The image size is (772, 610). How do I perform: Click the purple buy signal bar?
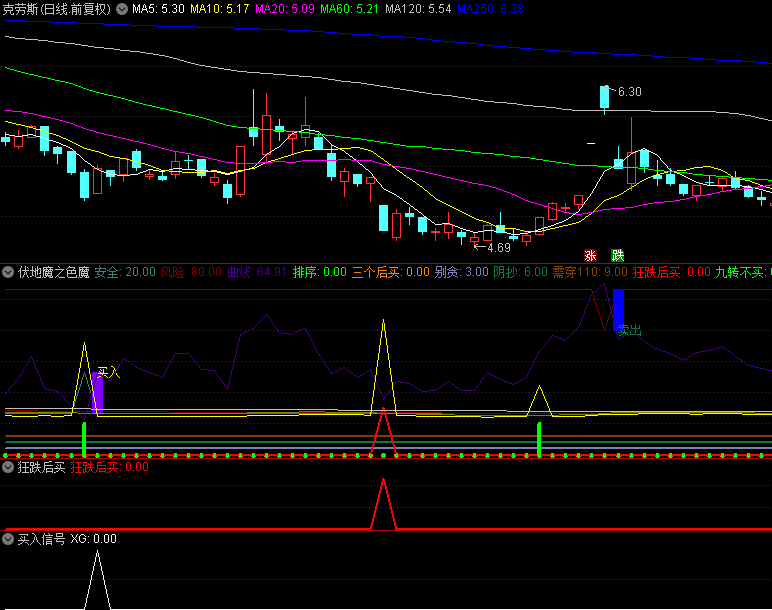point(97,392)
